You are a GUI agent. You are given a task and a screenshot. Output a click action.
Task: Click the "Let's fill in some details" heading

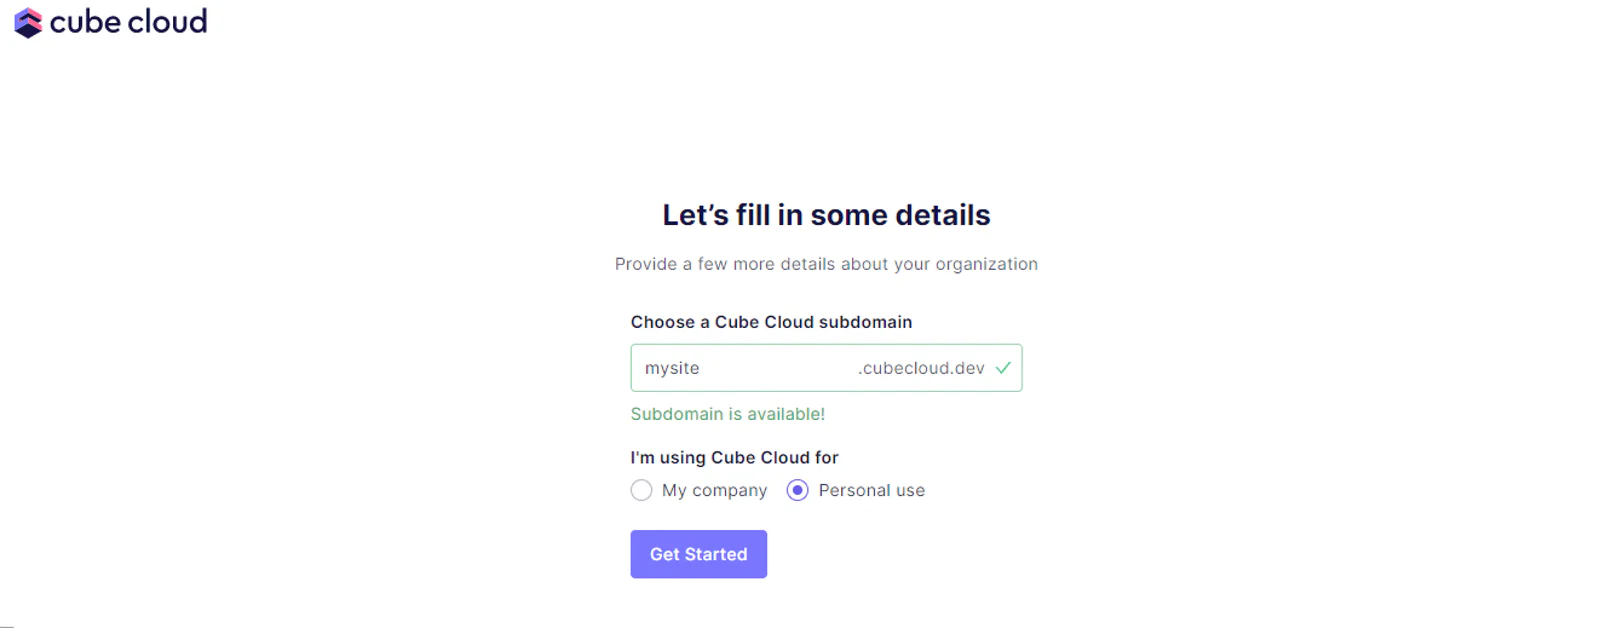click(826, 215)
